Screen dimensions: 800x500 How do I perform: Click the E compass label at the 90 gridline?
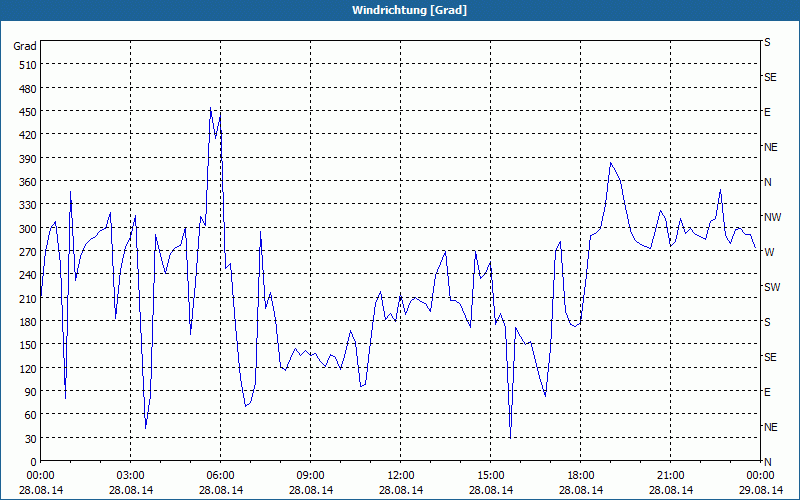(x=767, y=392)
